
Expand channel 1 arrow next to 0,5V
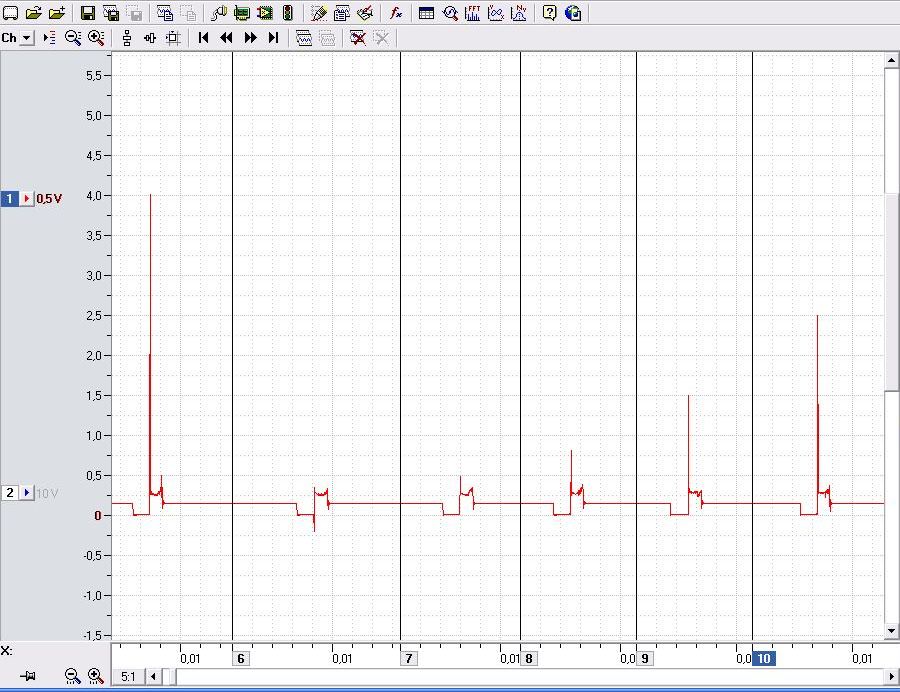pos(27,199)
